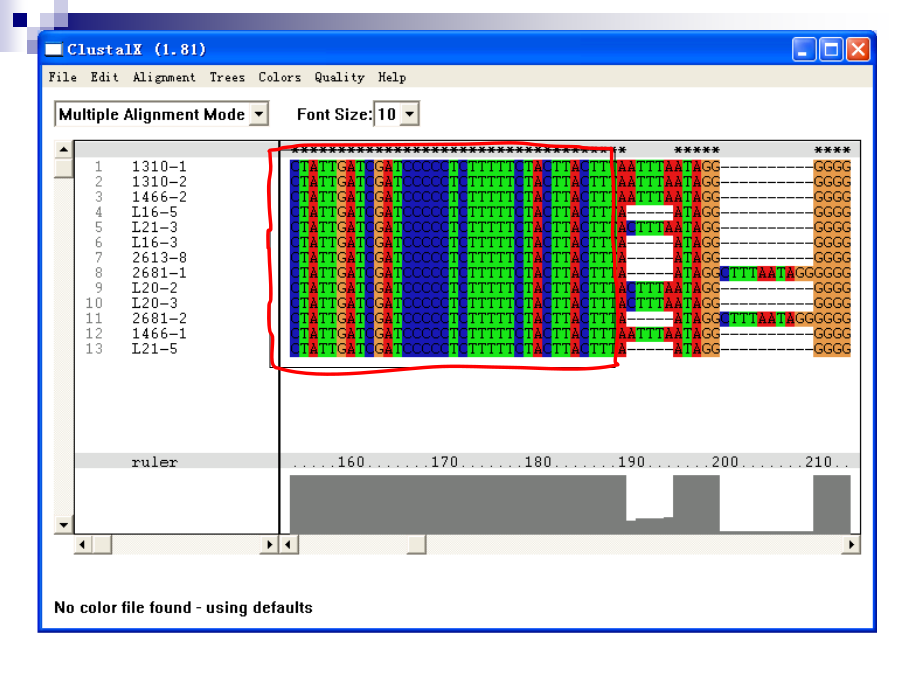Select sequence name L21-5
Image resolution: width=900 pixels, height=675 pixels.
154,349
